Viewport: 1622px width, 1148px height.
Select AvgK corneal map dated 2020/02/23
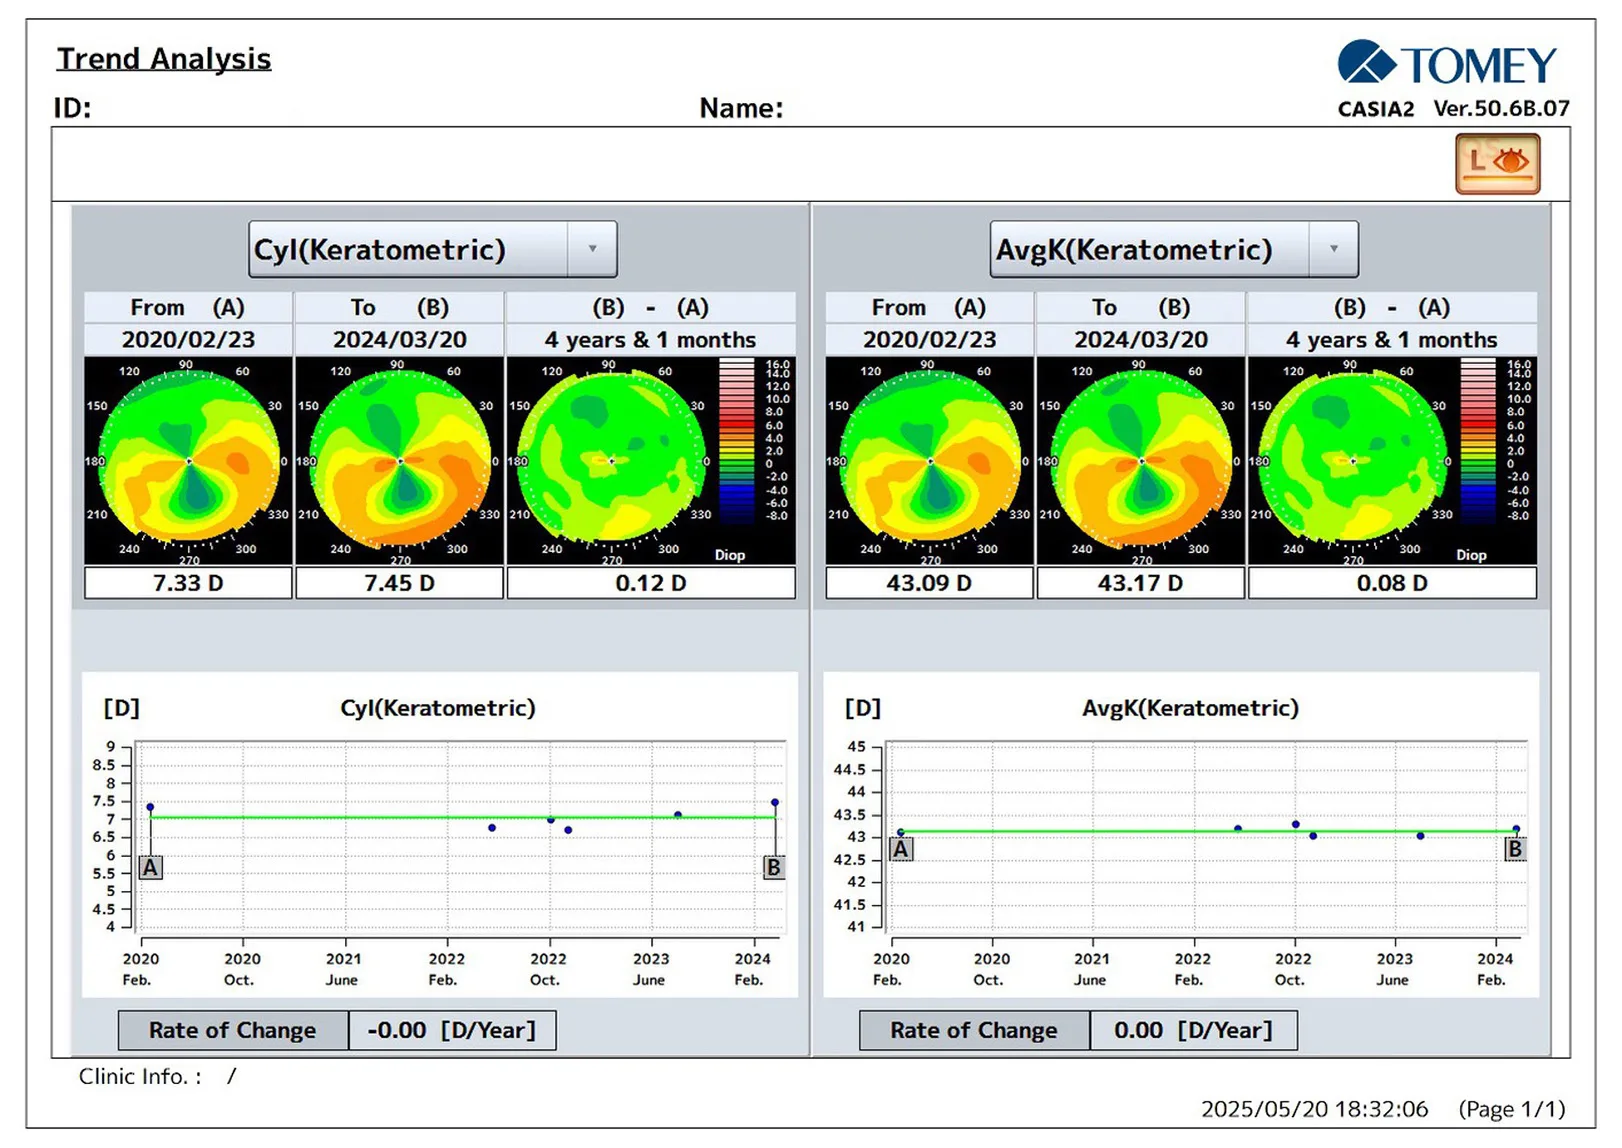pos(930,461)
